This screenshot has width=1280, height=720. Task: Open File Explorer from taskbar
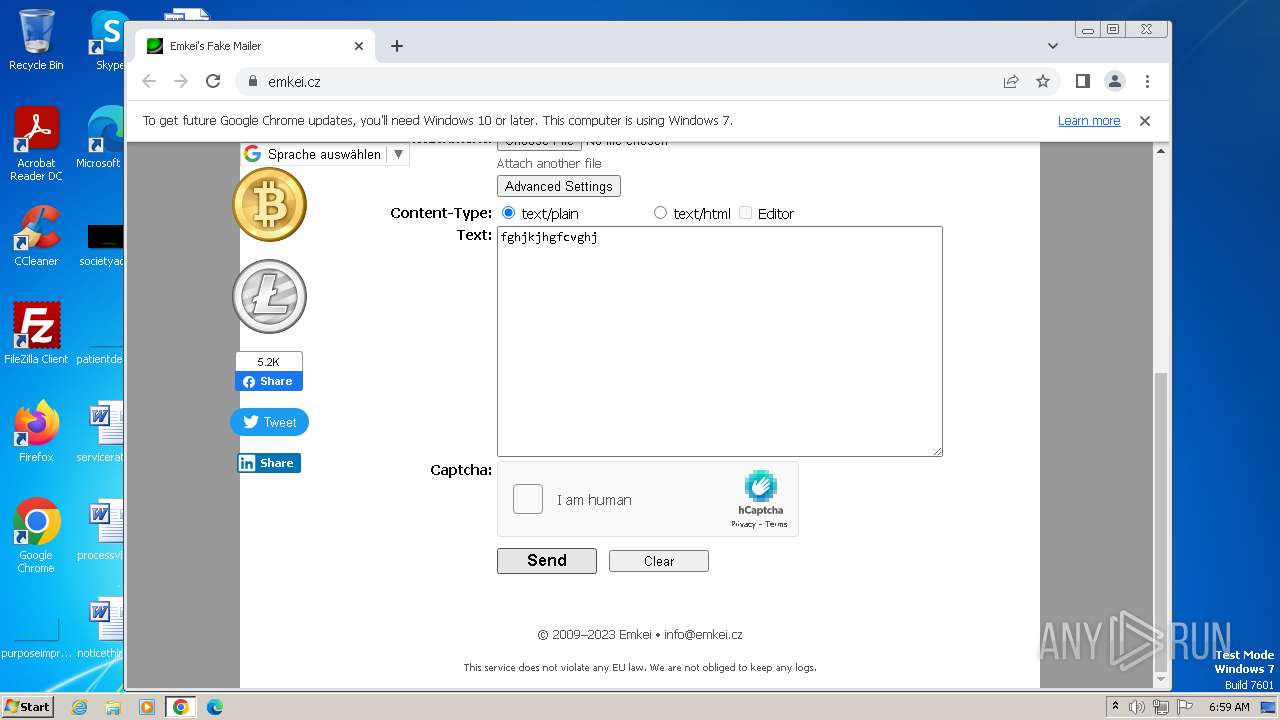pos(113,707)
